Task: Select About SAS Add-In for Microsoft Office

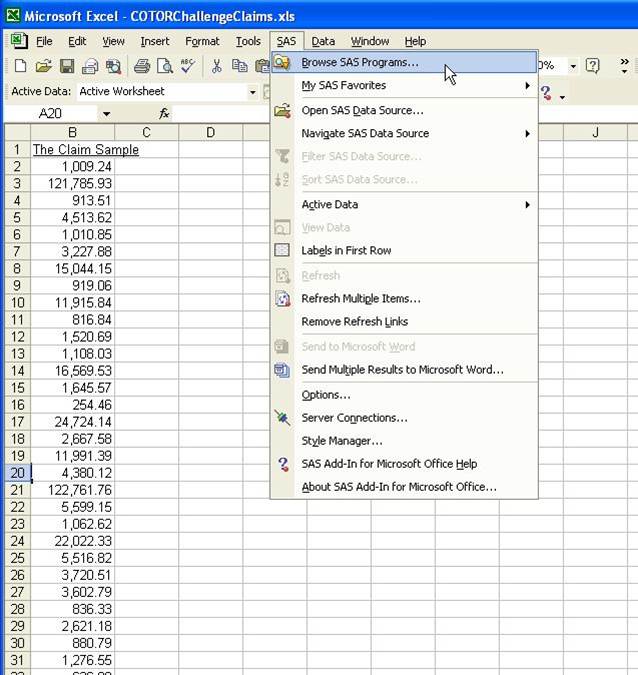Action: (405, 487)
